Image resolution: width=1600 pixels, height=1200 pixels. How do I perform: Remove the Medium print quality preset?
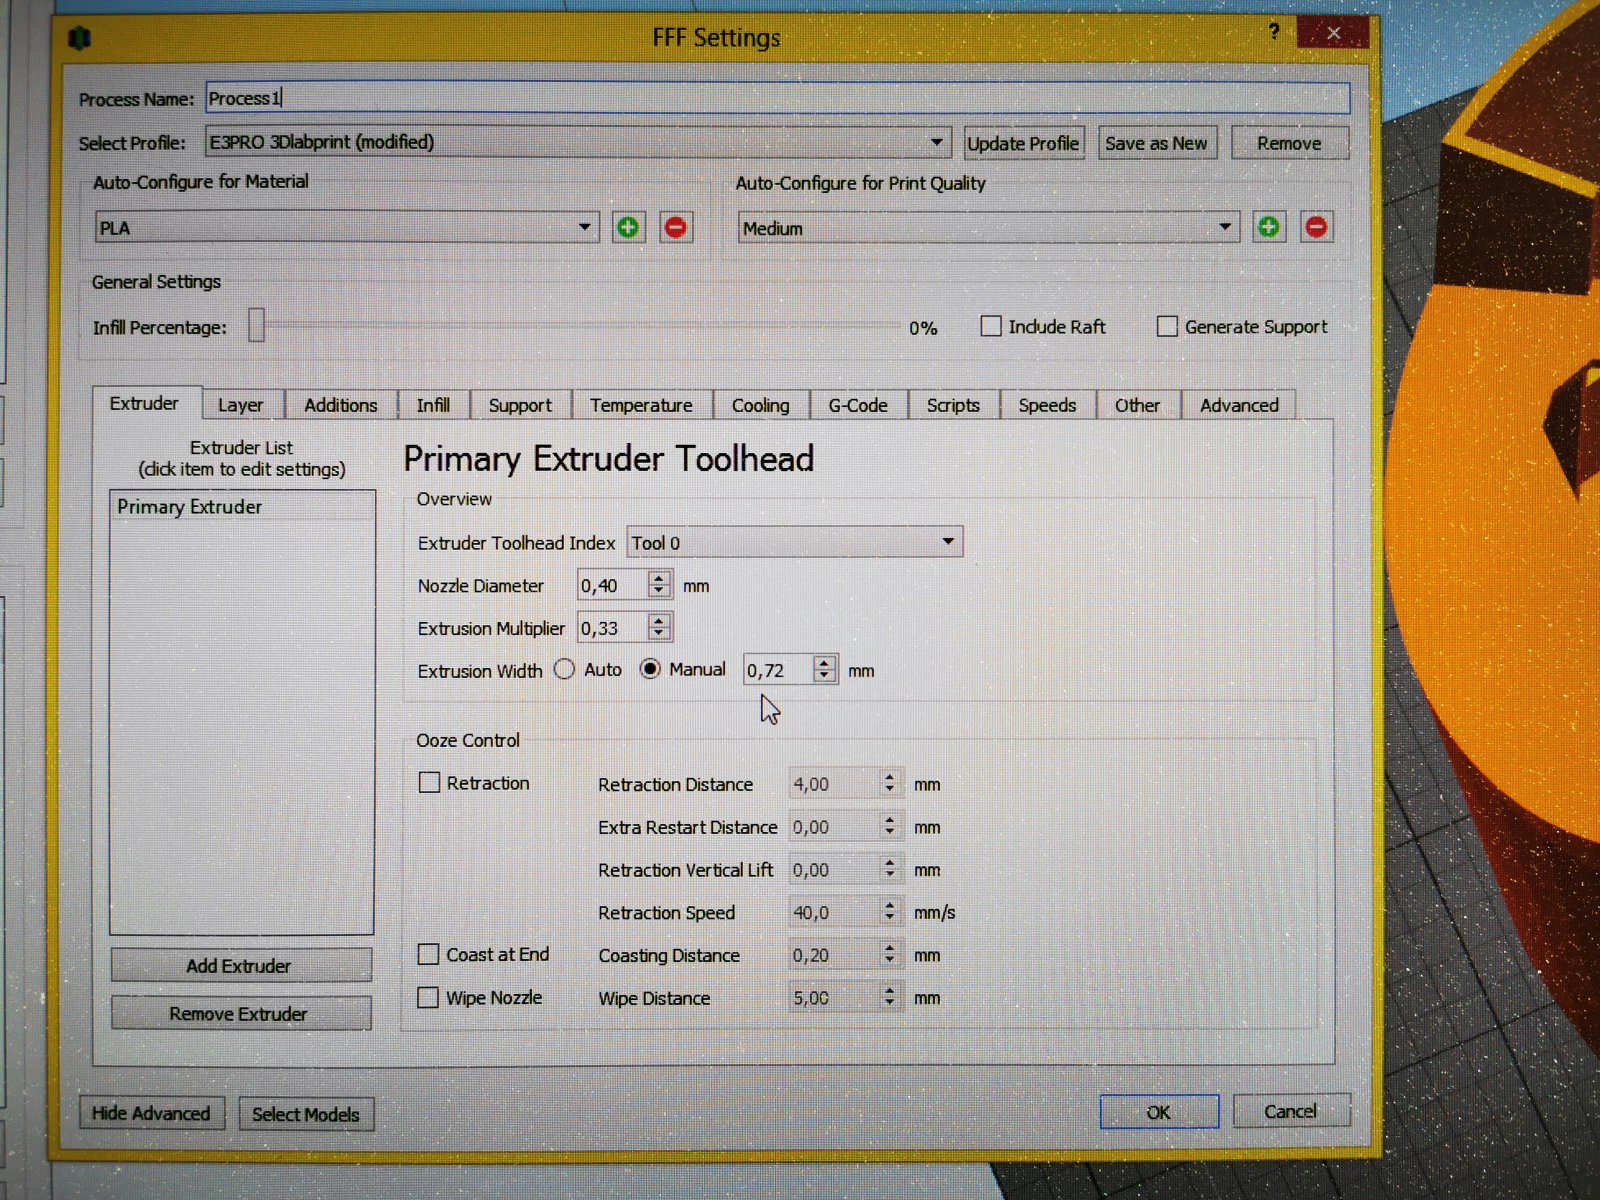coord(1317,227)
